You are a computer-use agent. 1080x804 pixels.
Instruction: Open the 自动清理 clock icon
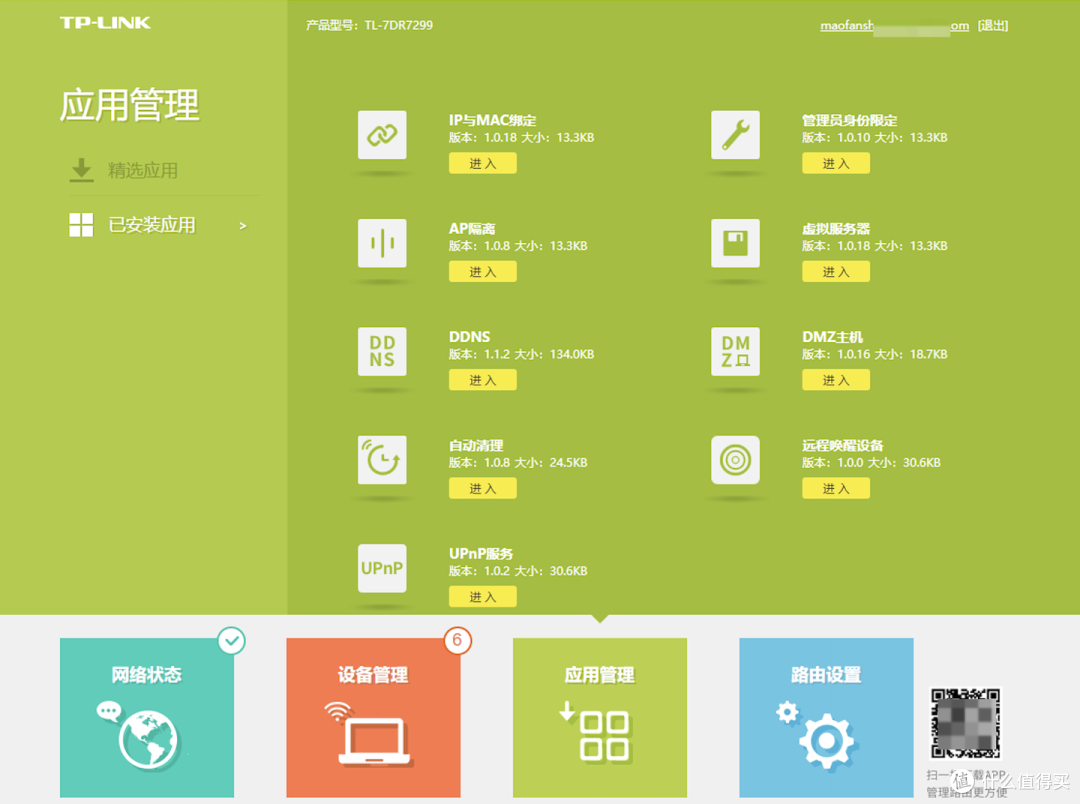coord(382,460)
